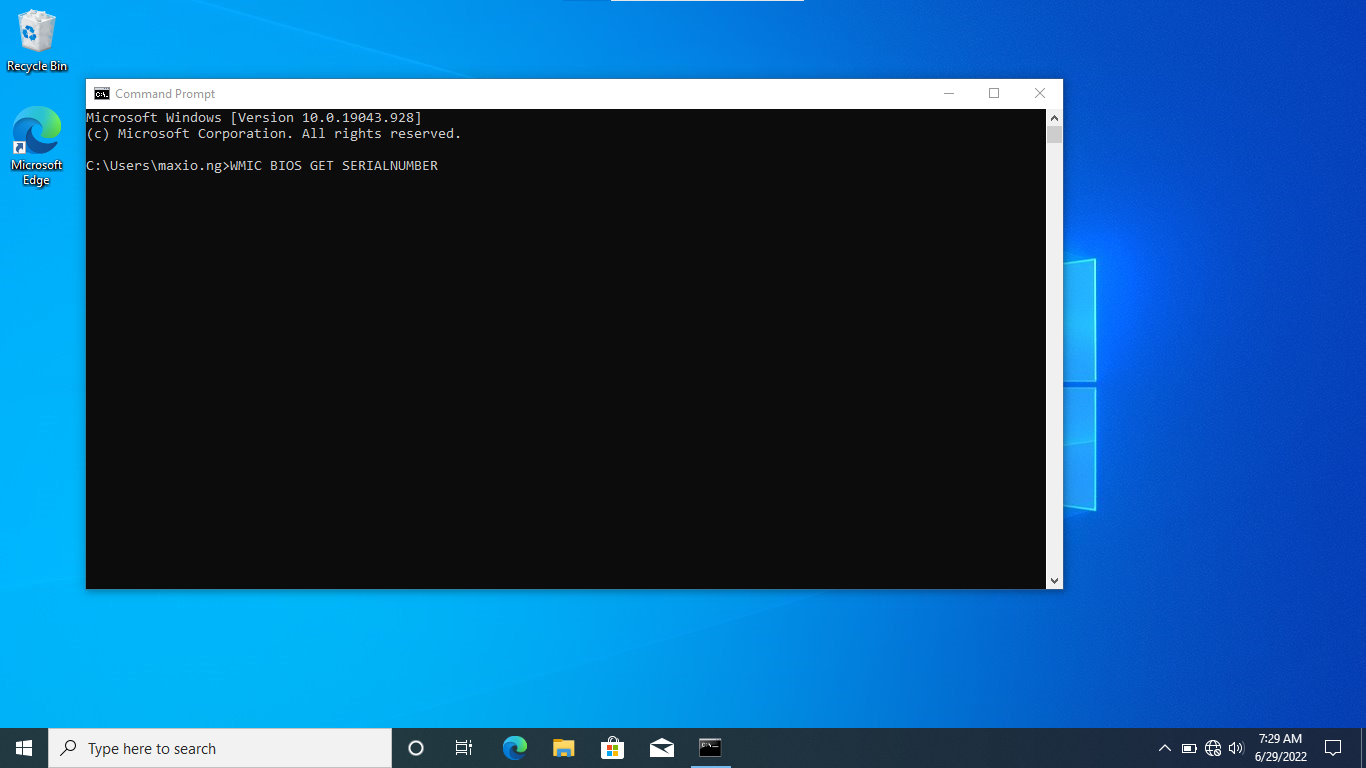Open the Start menu
Viewport: 1366px width, 768px height.
pos(22,747)
